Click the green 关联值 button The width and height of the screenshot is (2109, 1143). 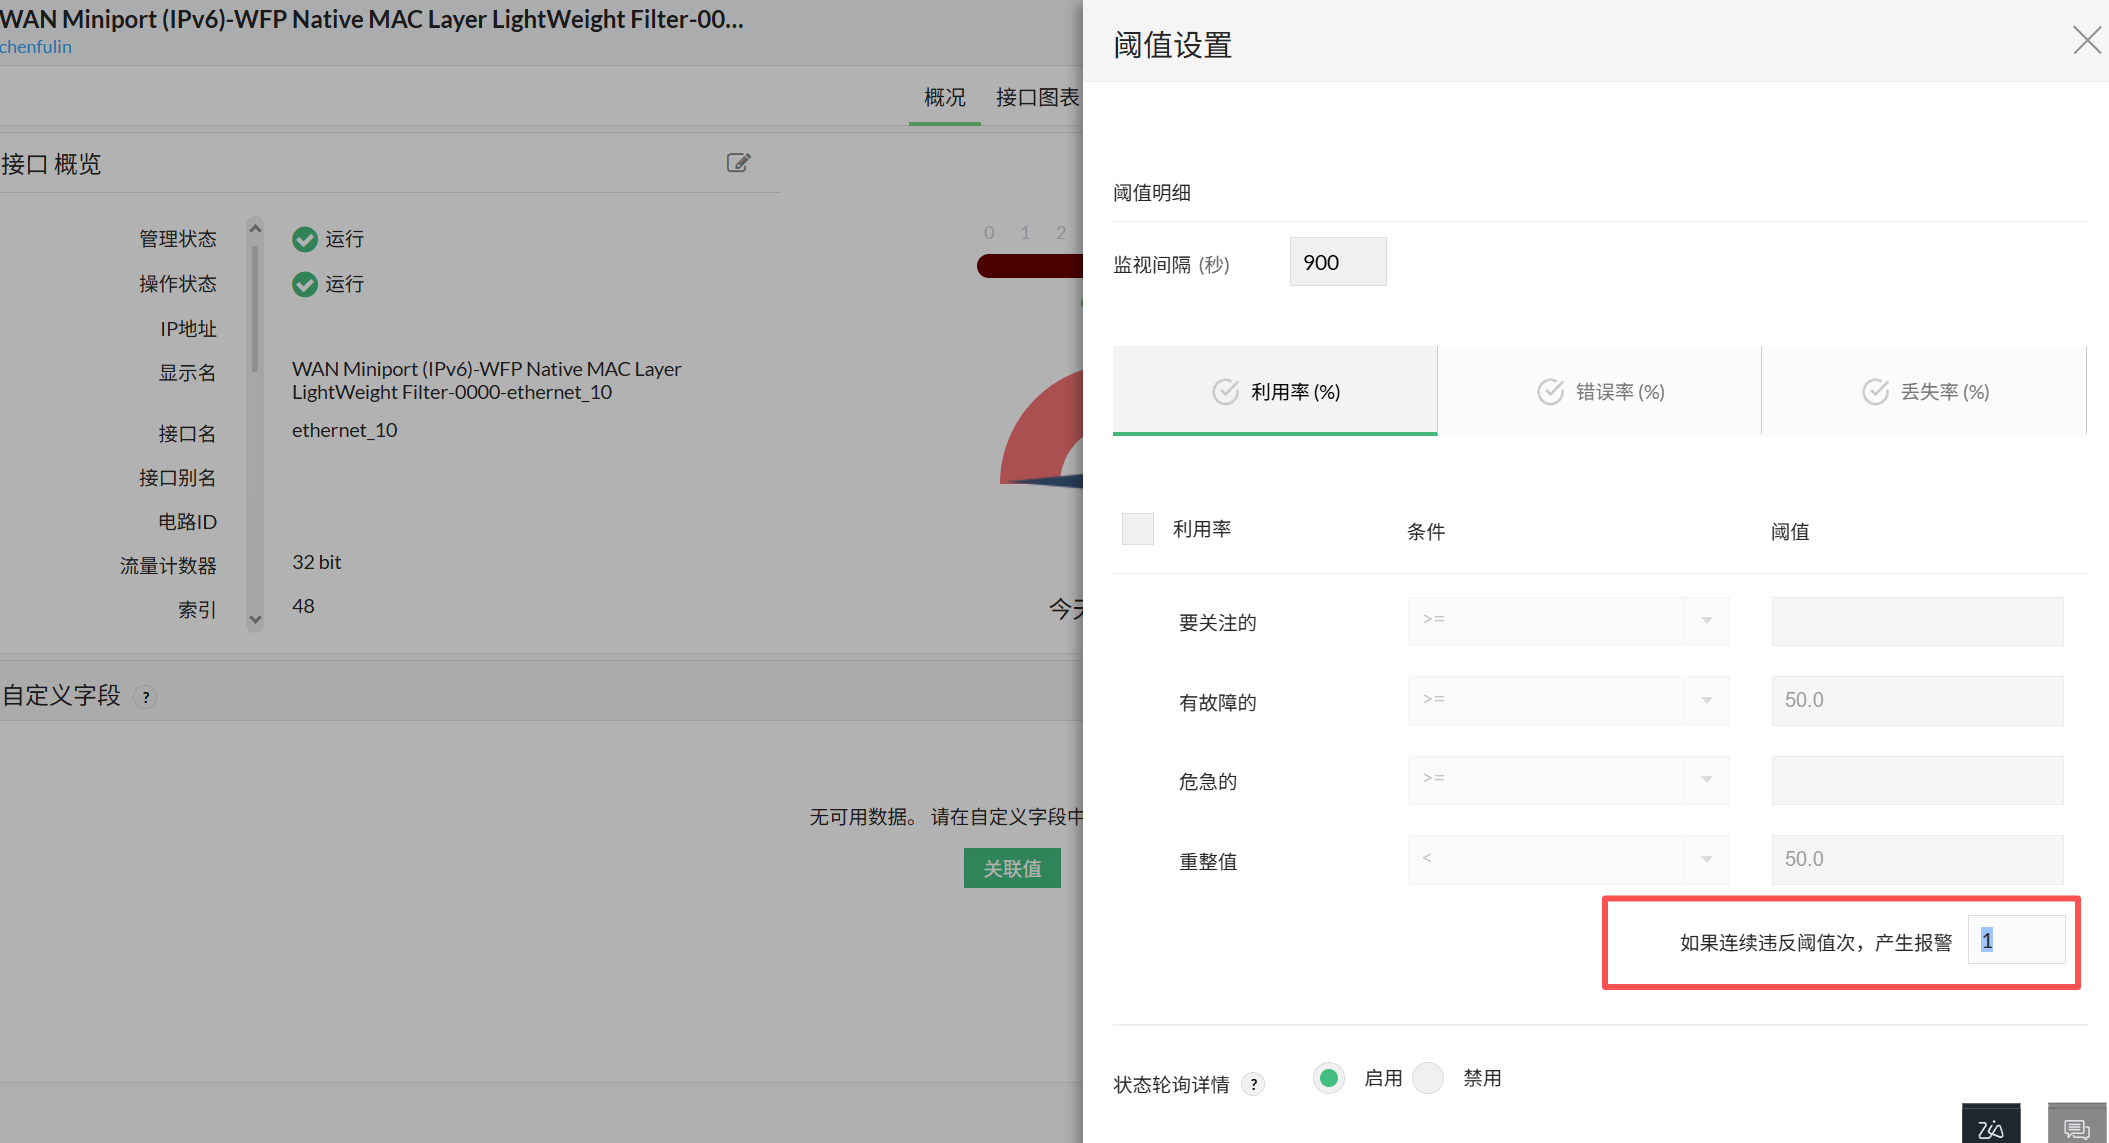coord(1012,868)
